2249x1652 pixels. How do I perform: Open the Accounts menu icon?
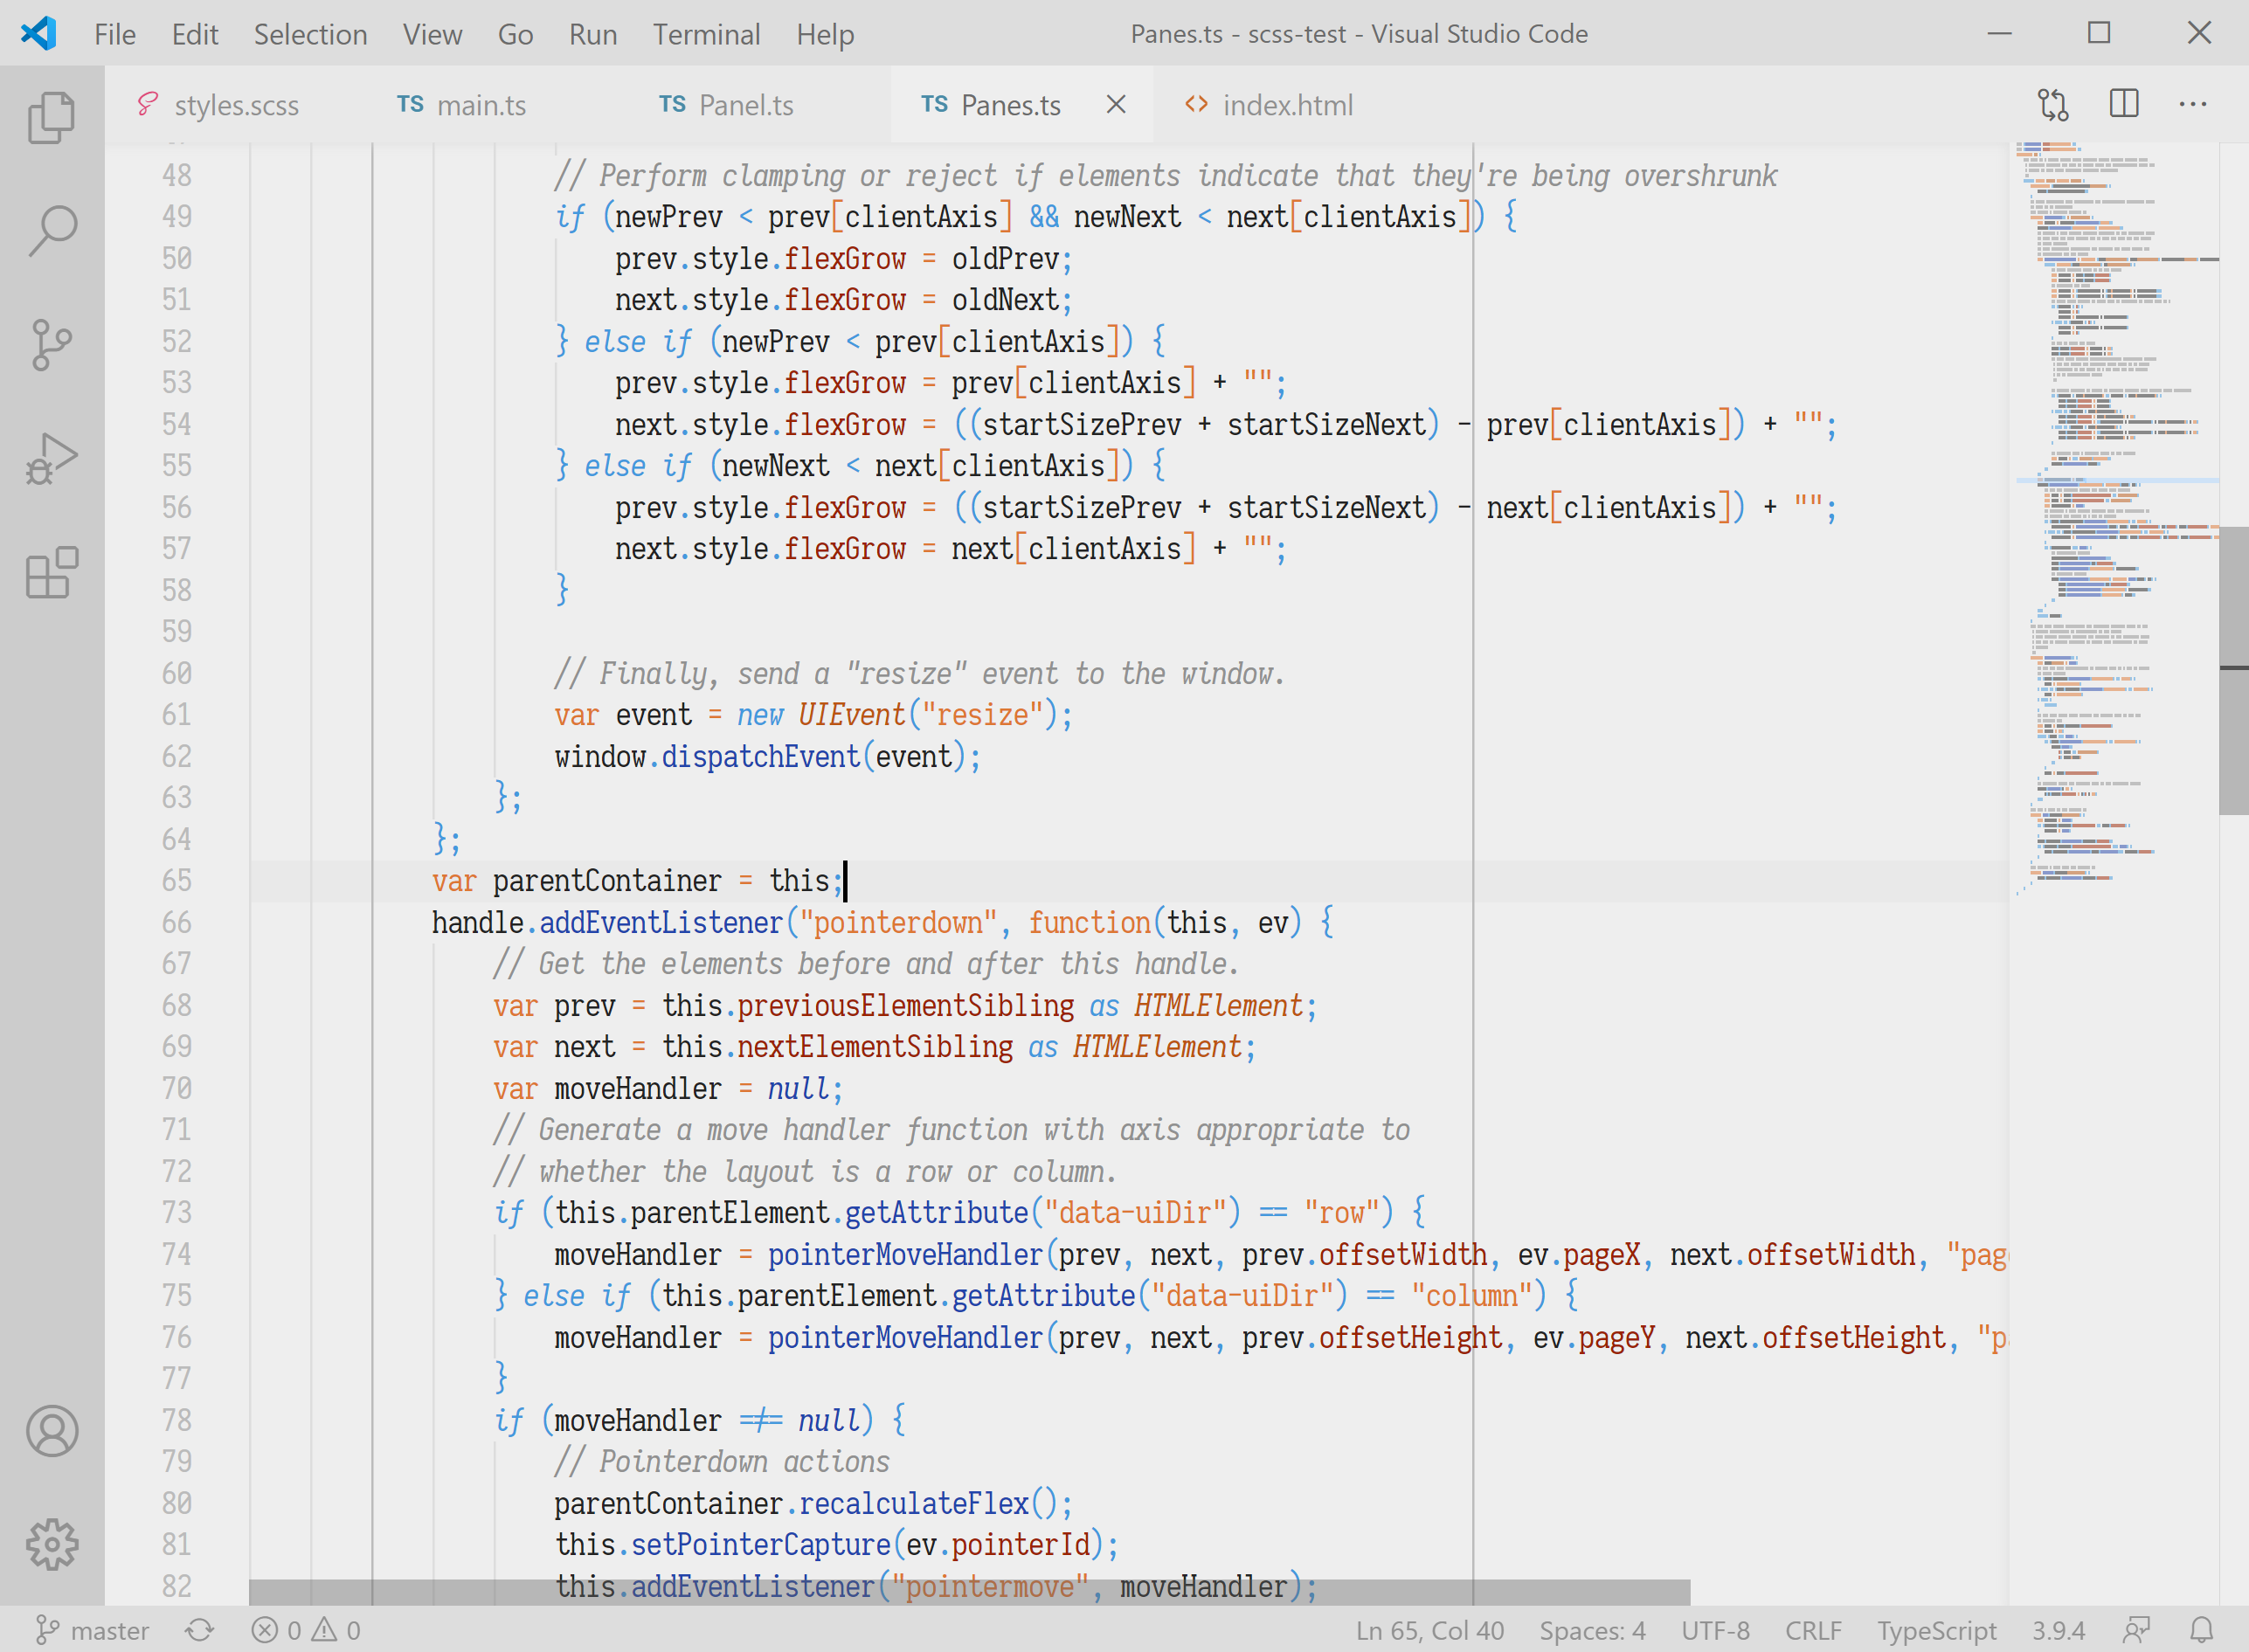pyautogui.click(x=52, y=1430)
